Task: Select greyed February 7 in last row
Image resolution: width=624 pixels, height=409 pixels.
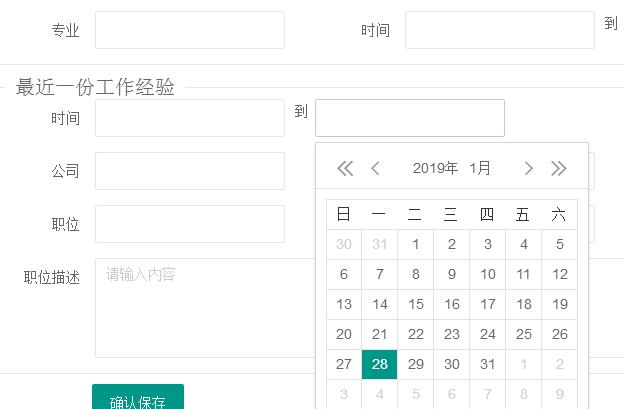Action: pos(488,394)
